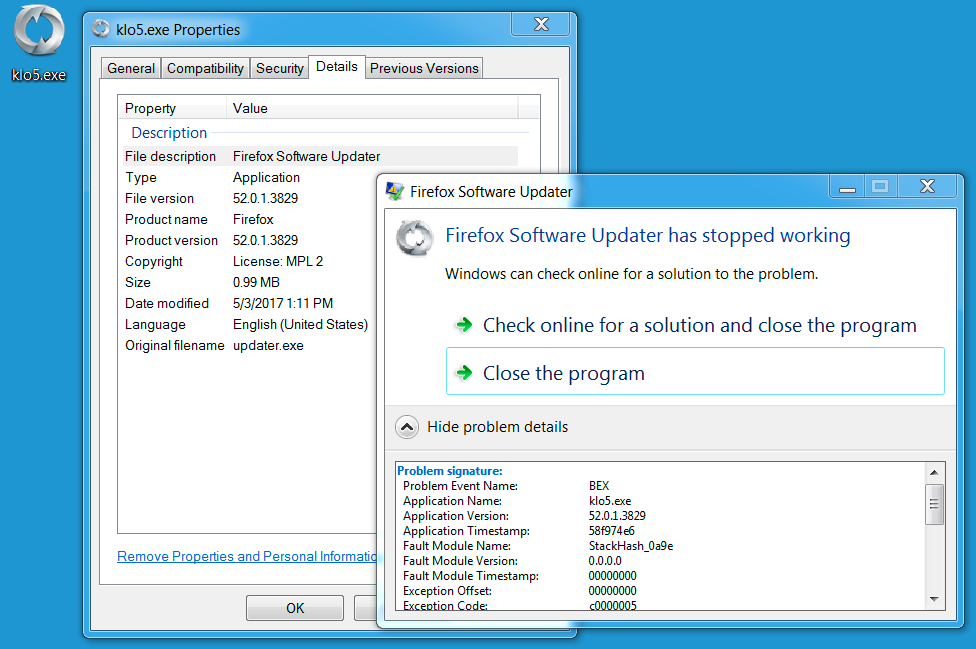Click the Properties dialog title bar icon

click(x=101, y=29)
